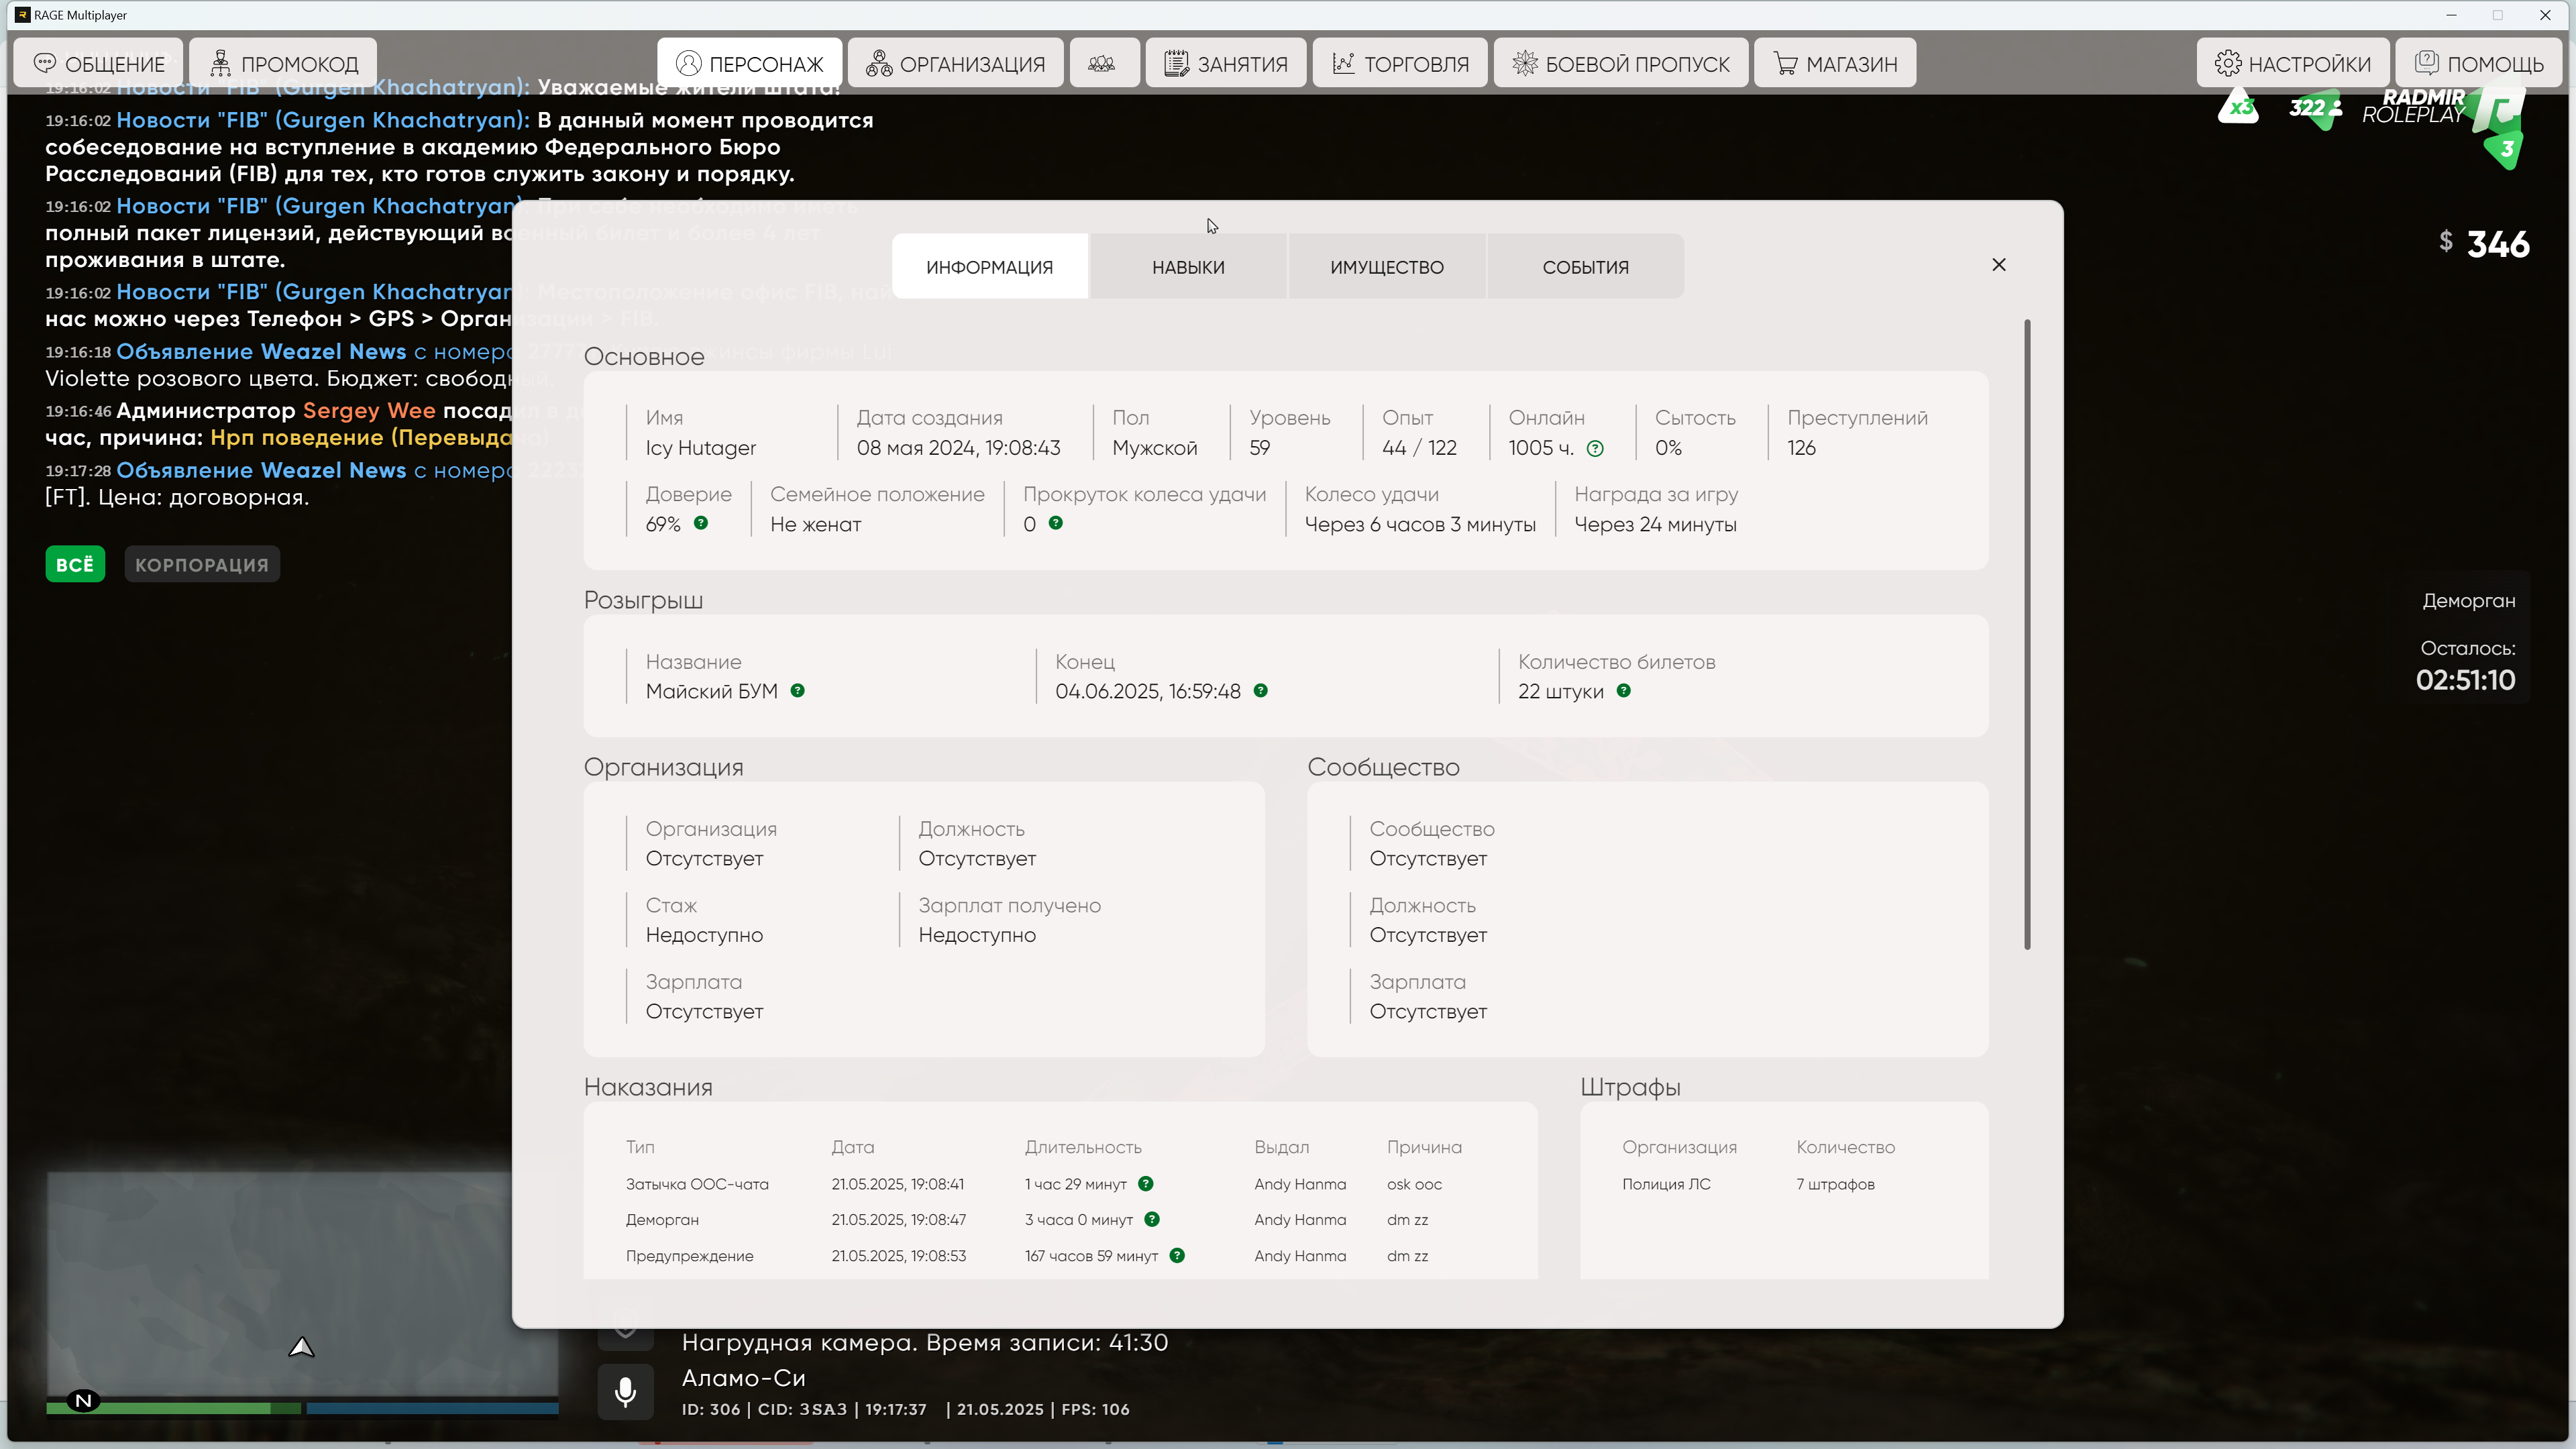Open the ОБЩЕНИЕ chat menu

pyautogui.click(x=98, y=63)
